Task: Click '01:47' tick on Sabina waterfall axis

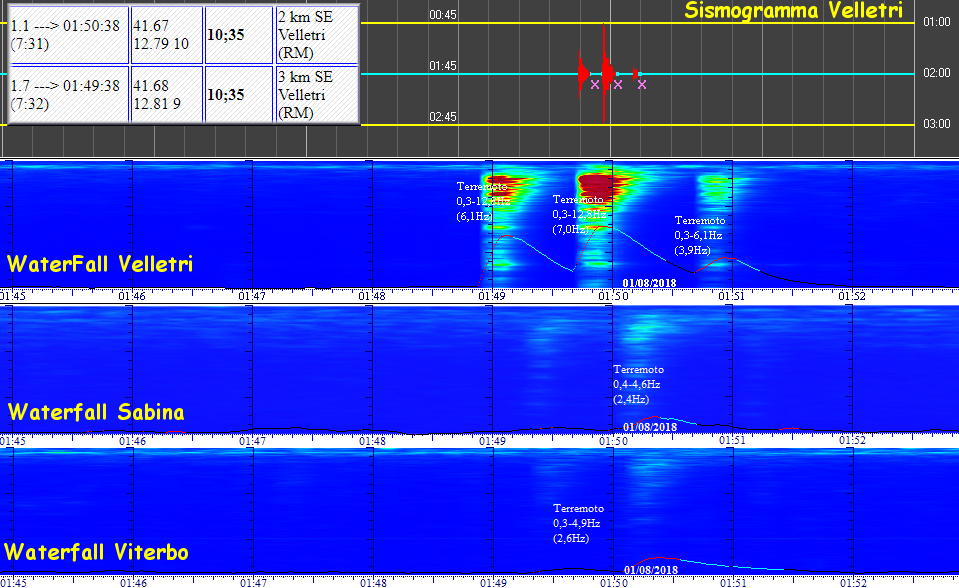Action: [x=252, y=441]
